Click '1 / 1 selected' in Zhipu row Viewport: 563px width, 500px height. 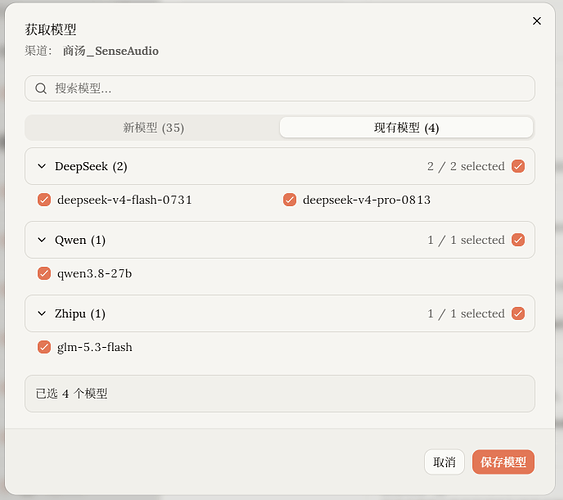point(466,314)
